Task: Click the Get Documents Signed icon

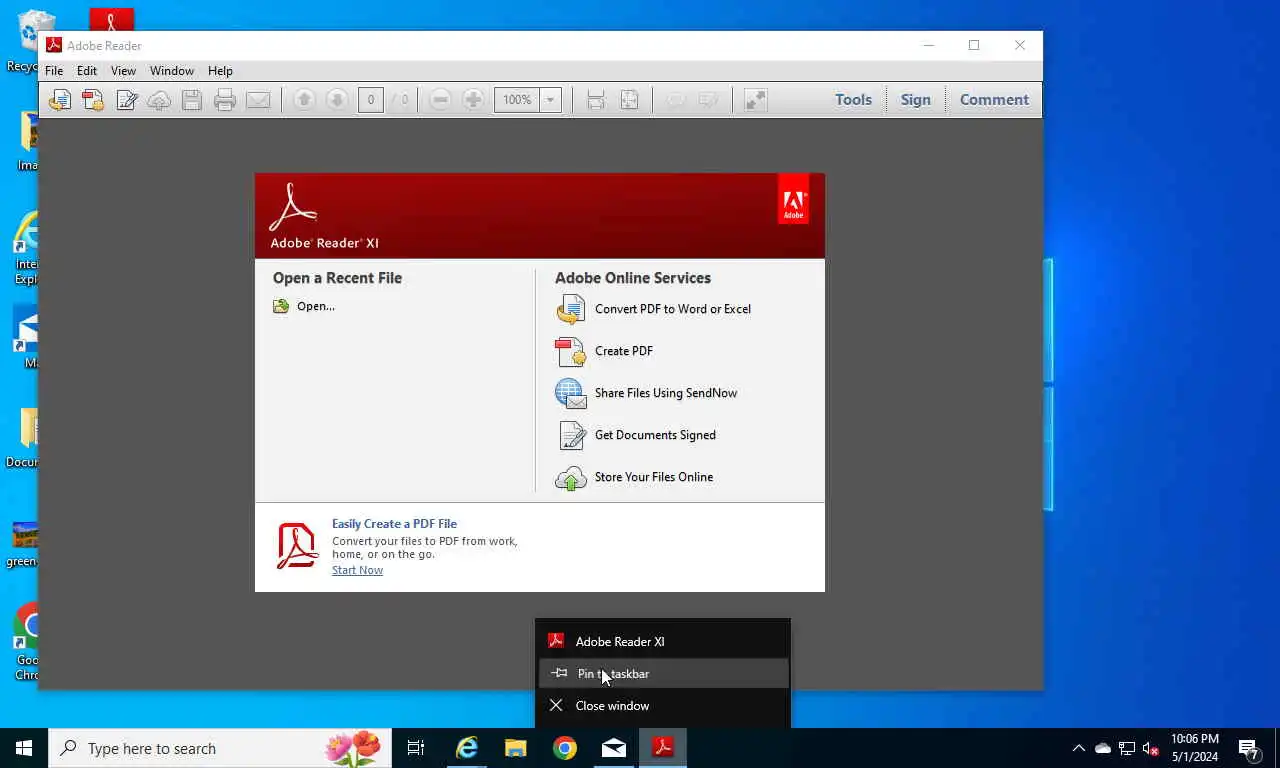Action: coord(571,436)
